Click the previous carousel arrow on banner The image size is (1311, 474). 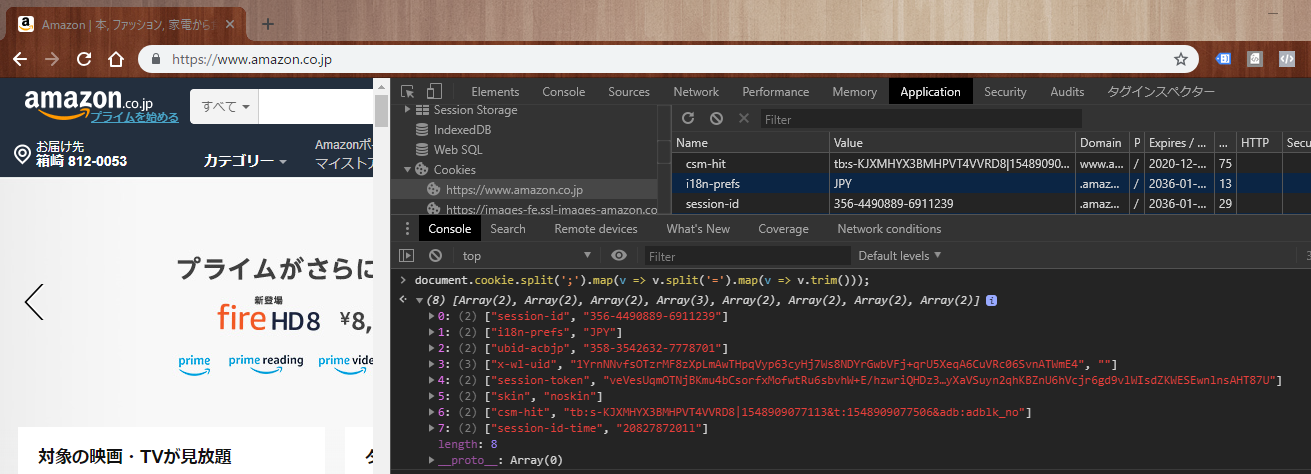[34, 301]
